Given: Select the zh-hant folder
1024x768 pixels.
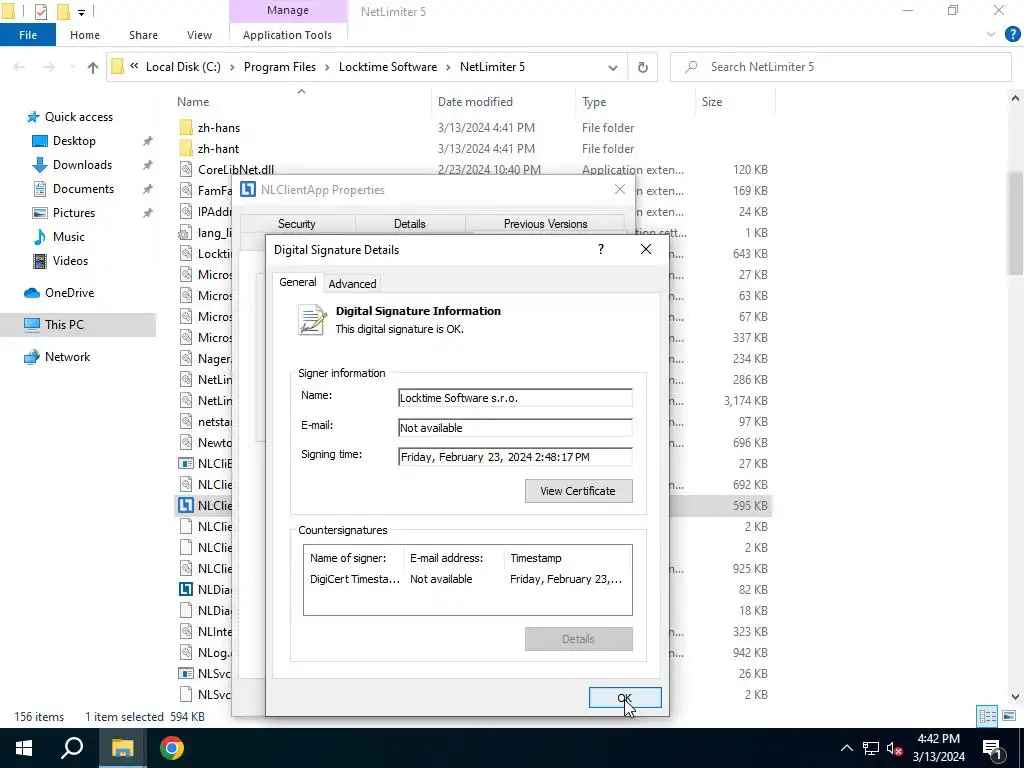Looking at the screenshot, I should [x=218, y=149].
